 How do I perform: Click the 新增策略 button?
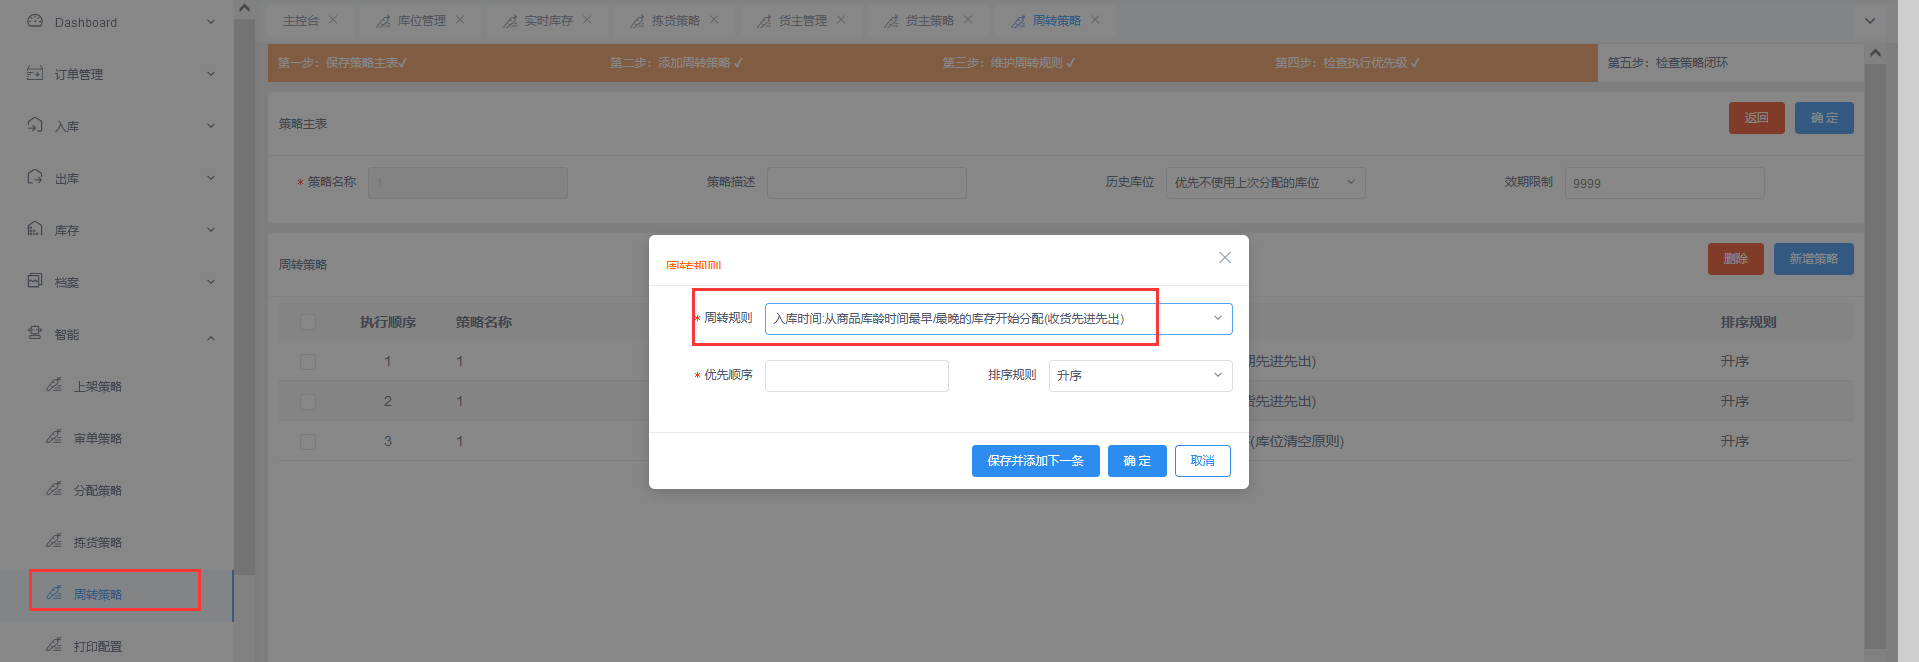coord(1814,259)
